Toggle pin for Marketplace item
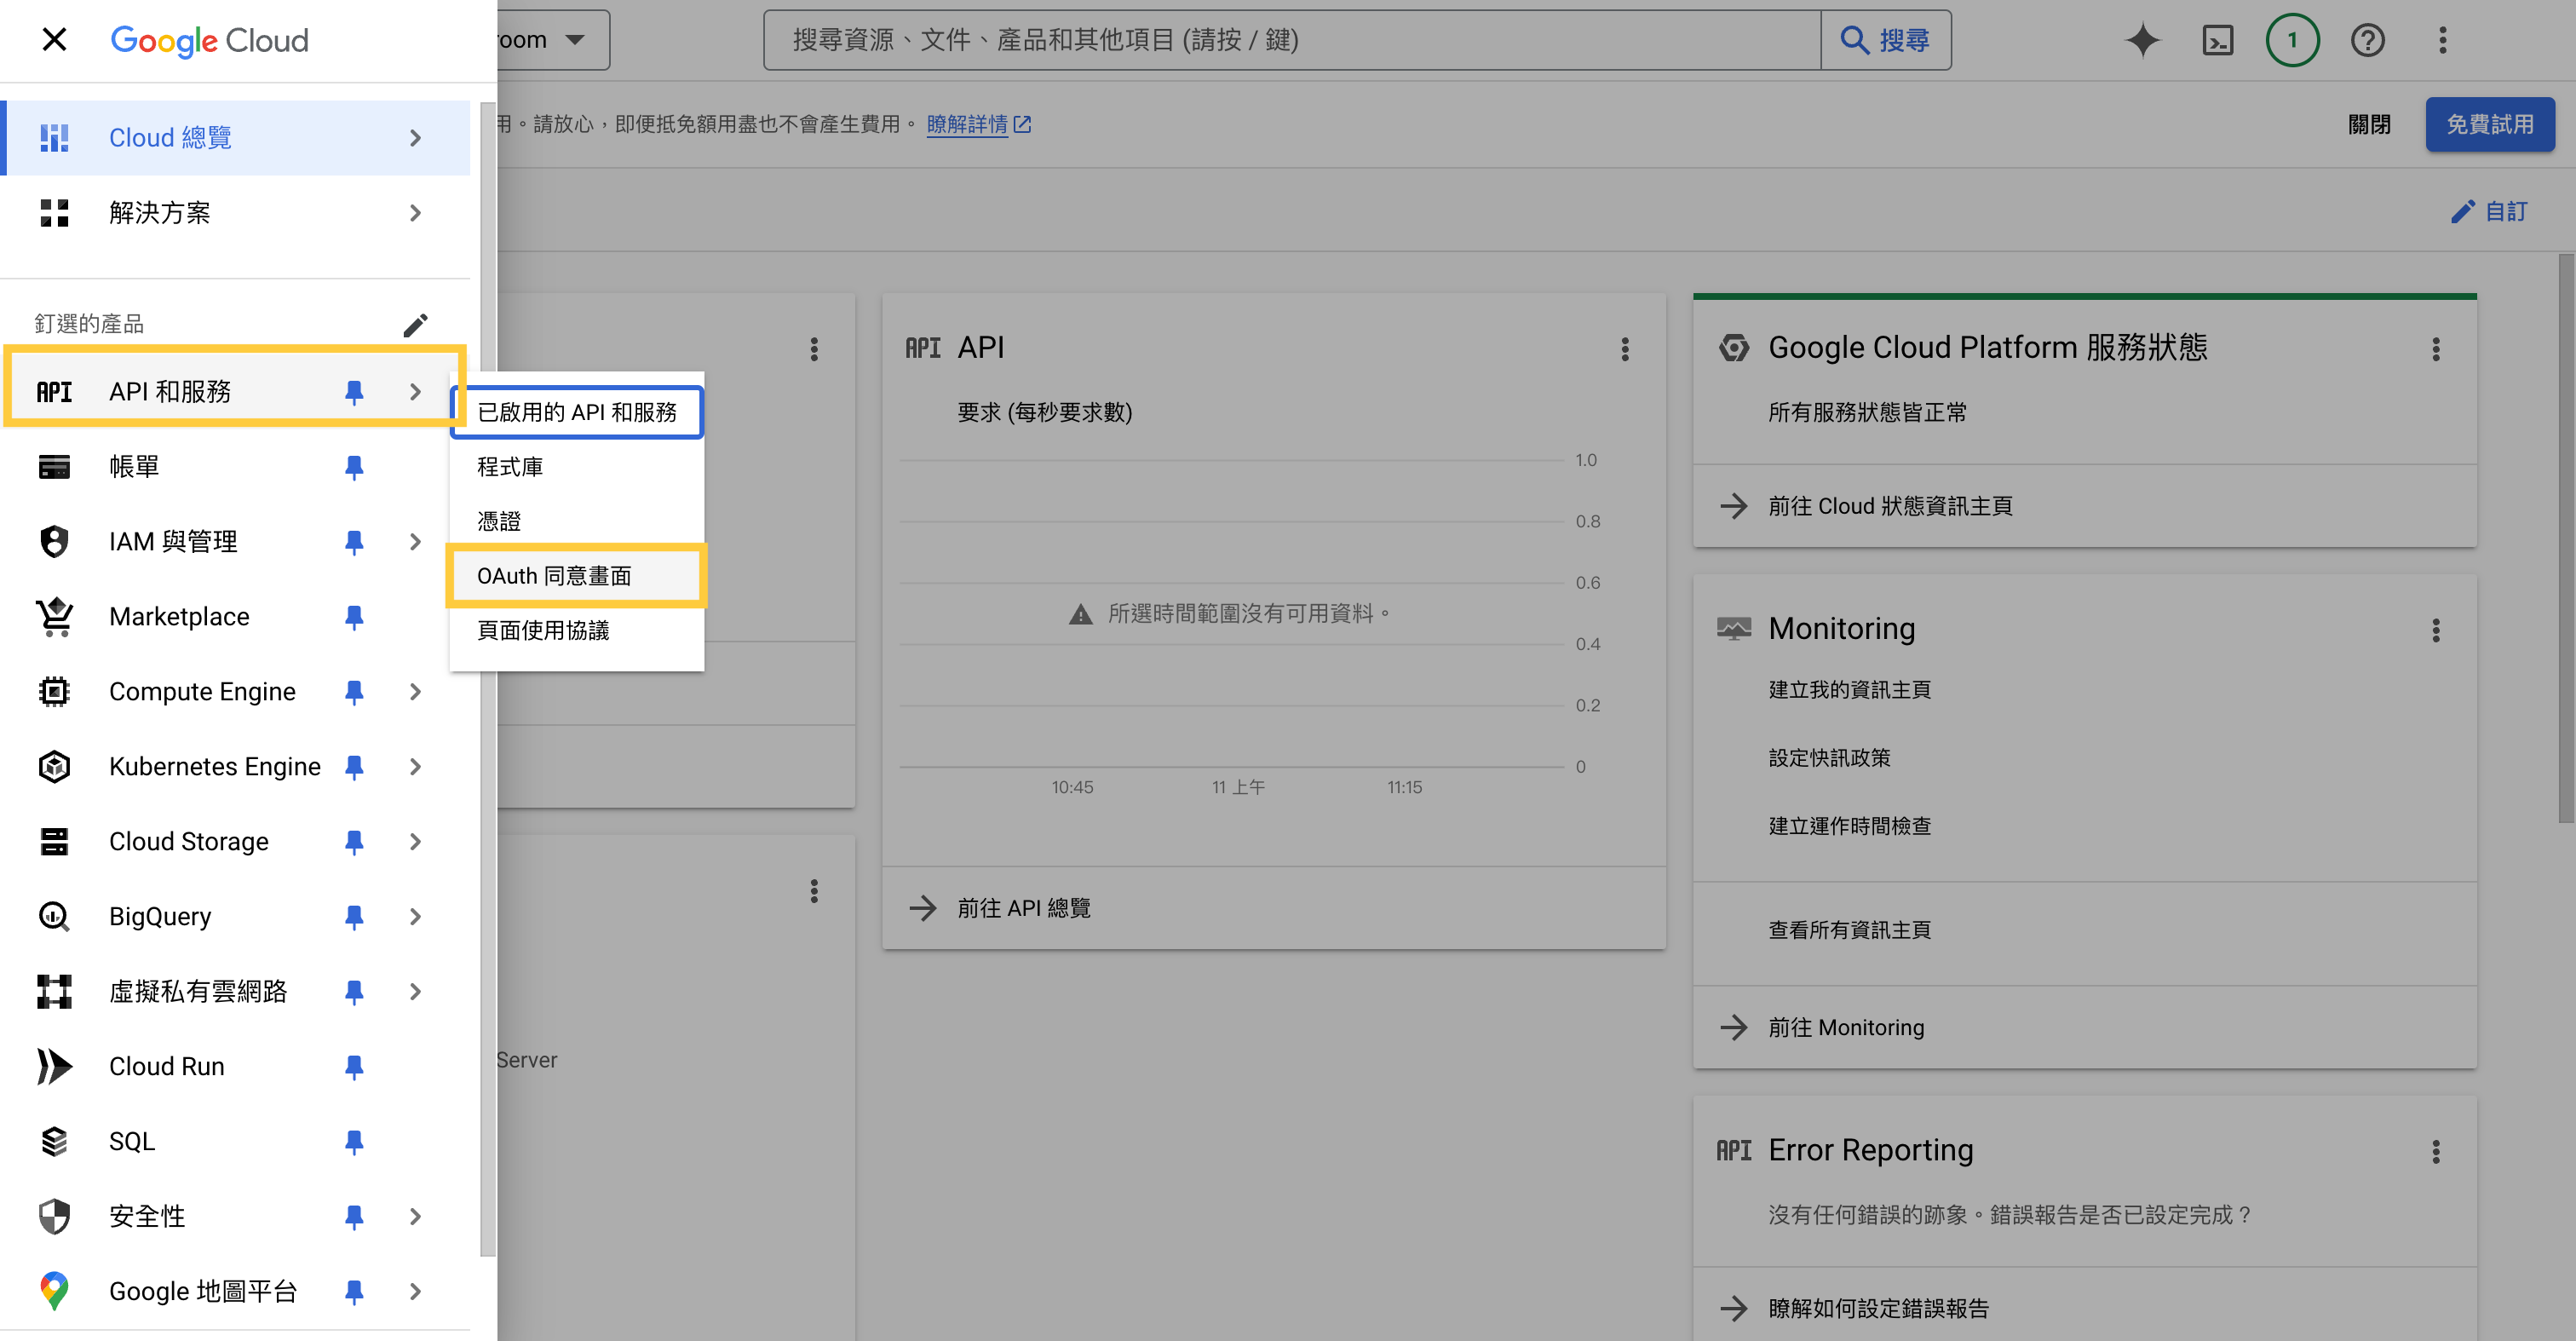Screen dimensions: 2576x1341 click(x=353, y=617)
